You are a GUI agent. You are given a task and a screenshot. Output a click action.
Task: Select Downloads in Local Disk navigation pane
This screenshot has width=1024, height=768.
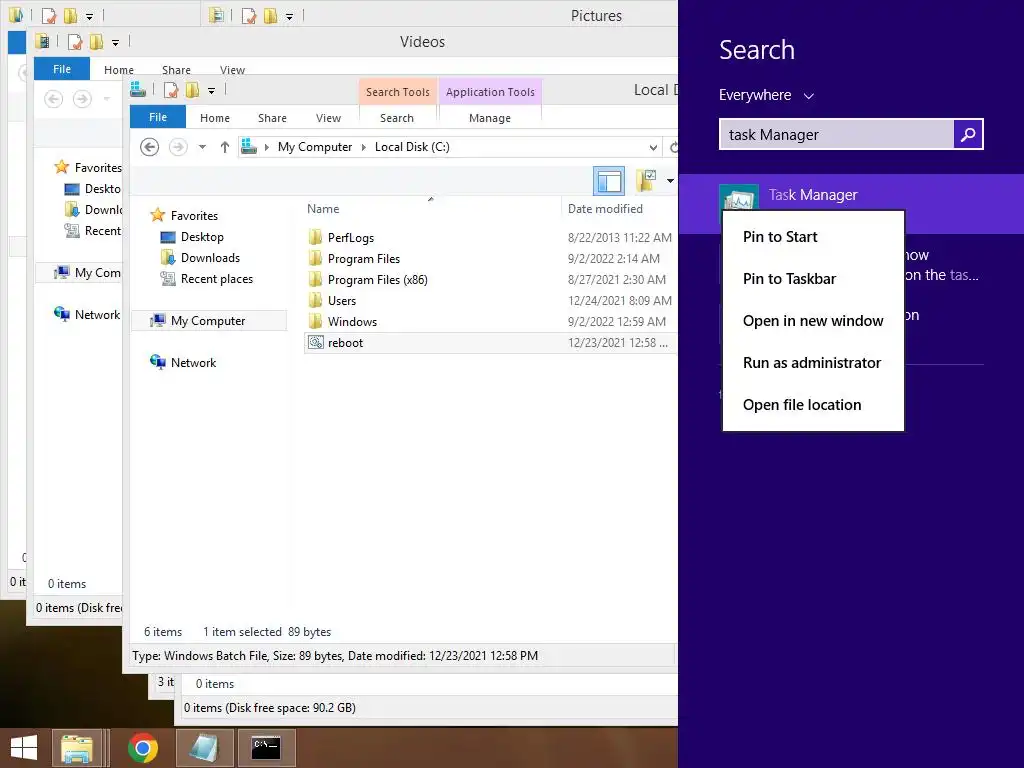(210, 258)
